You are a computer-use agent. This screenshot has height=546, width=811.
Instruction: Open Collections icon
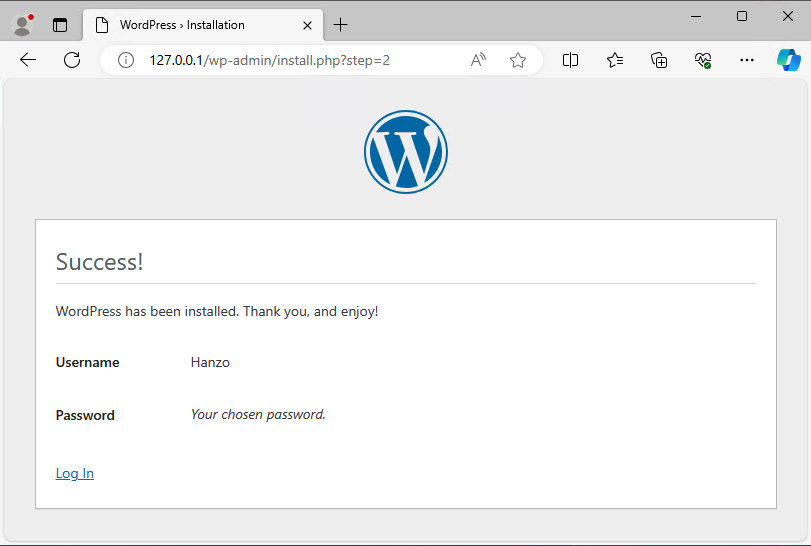(x=659, y=60)
